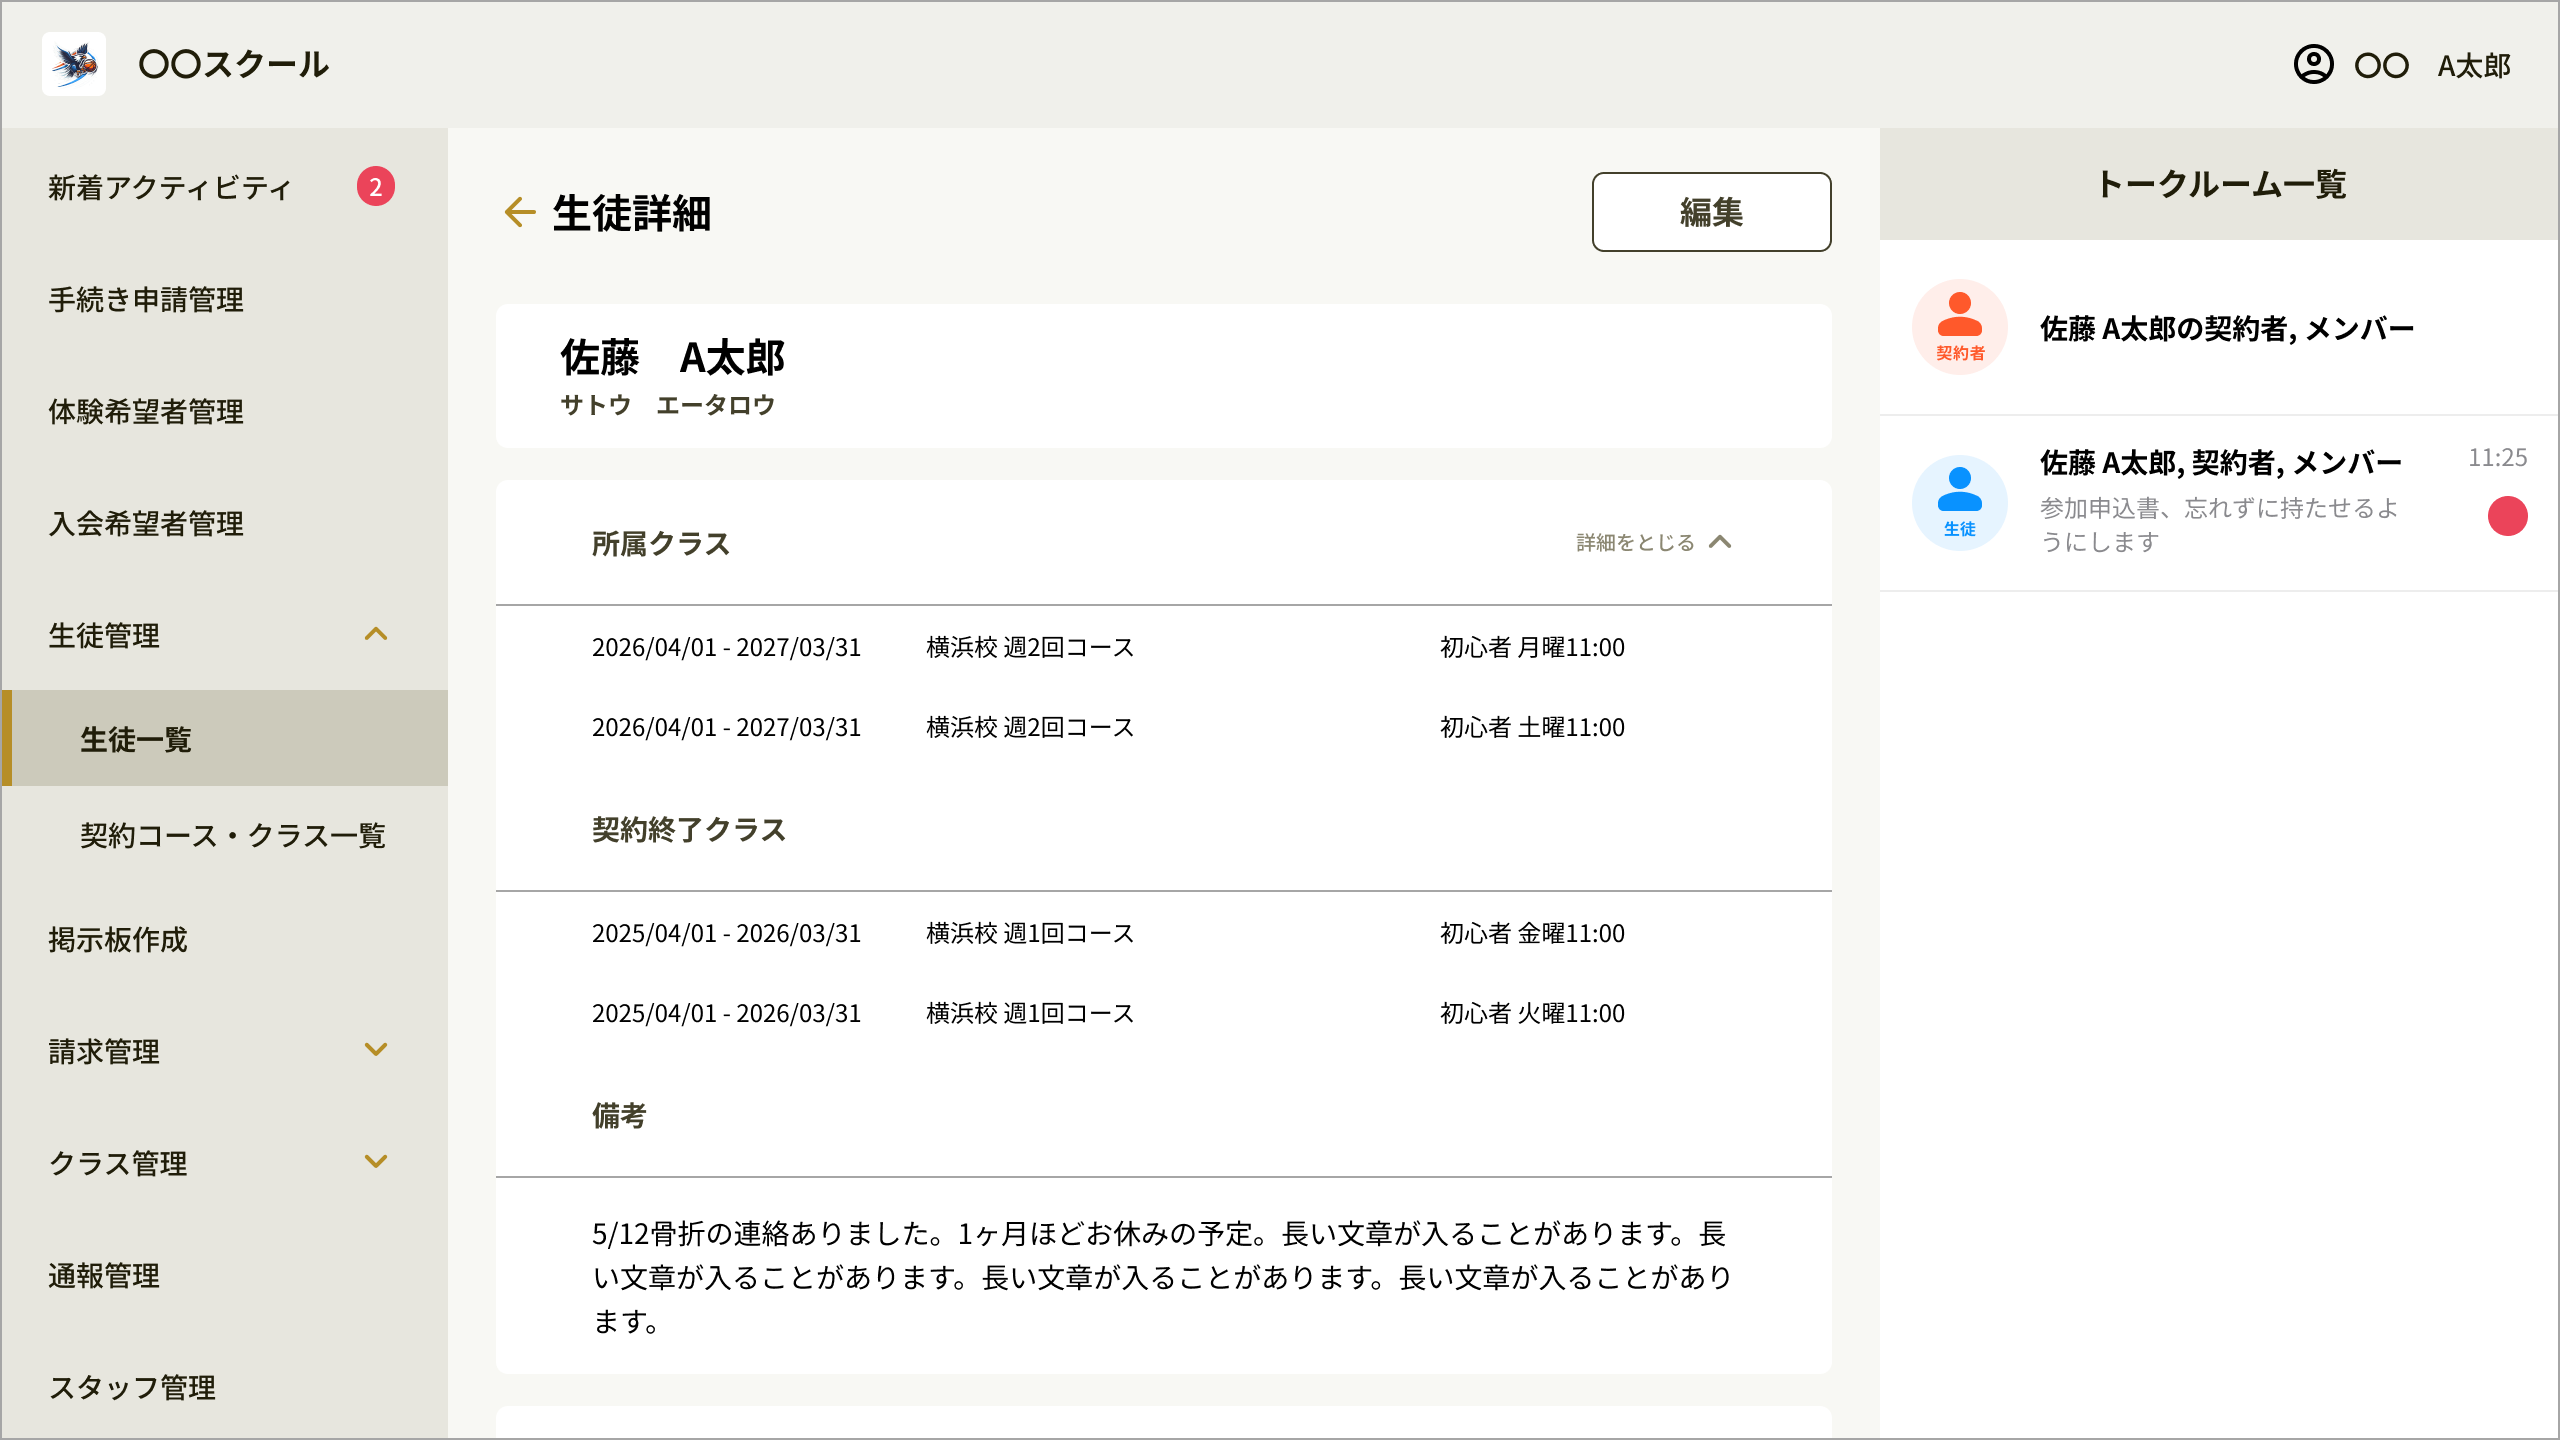Click the school logo icon

74,64
